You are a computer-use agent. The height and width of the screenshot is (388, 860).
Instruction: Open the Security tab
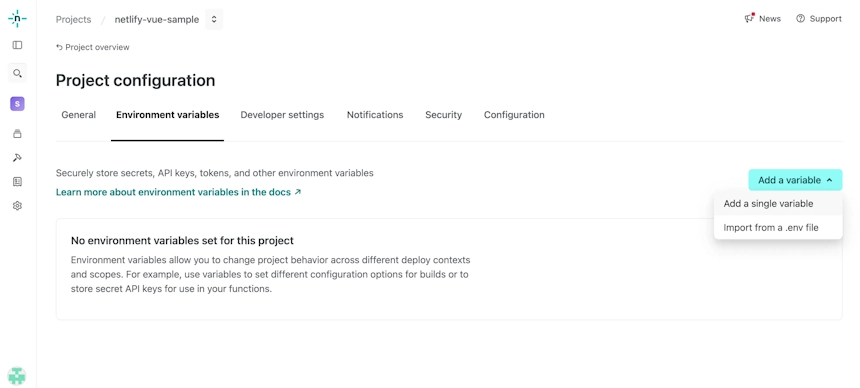tap(443, 115)
